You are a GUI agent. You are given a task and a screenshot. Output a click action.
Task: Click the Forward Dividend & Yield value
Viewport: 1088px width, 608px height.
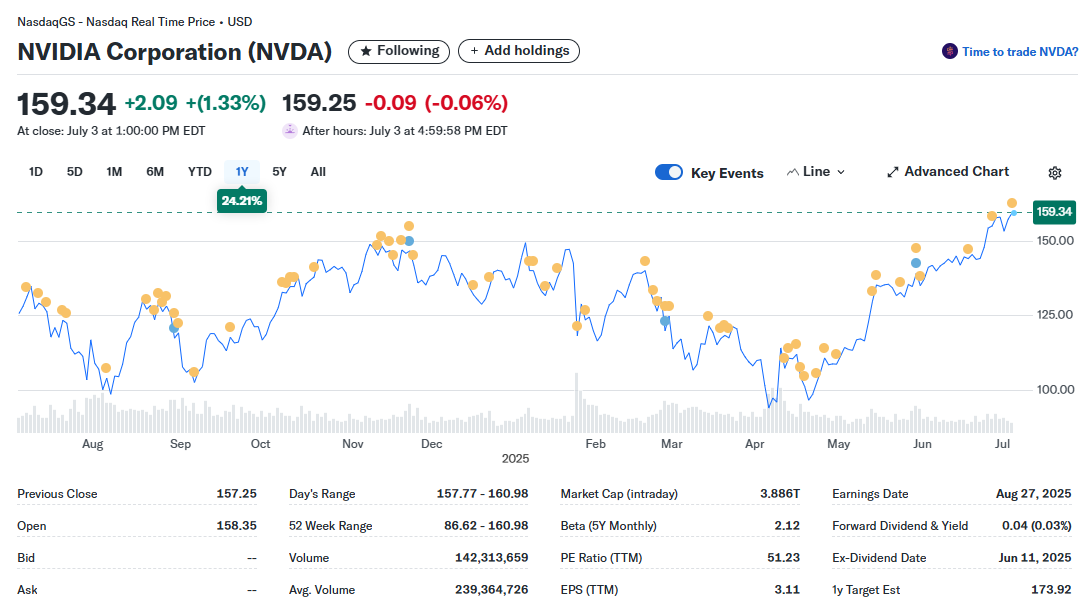[1036, 525]
